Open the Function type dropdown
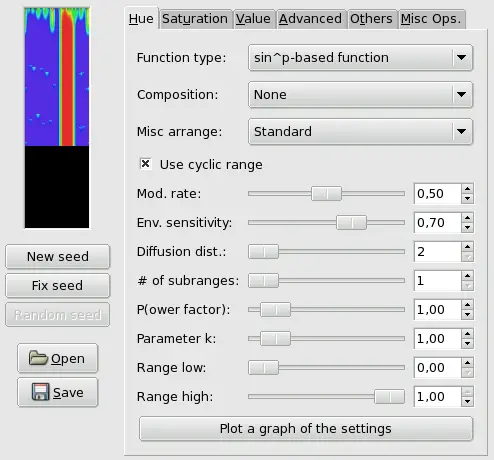Image resolution: width=494 pixels, height=460 pixels. pos(360,58)
